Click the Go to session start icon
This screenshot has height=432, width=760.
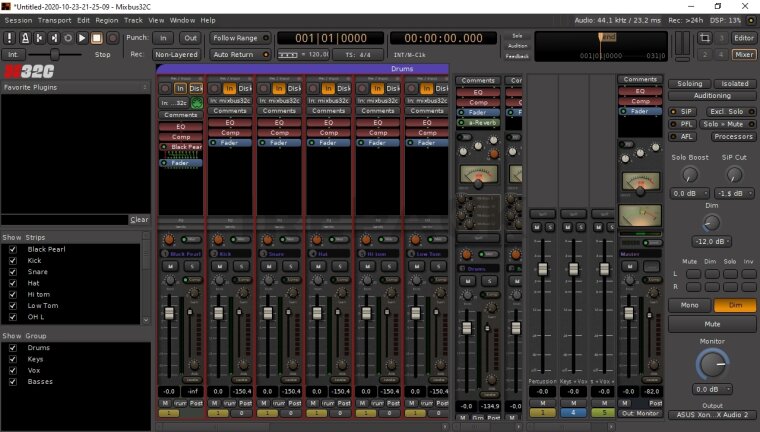coord(40,38)
